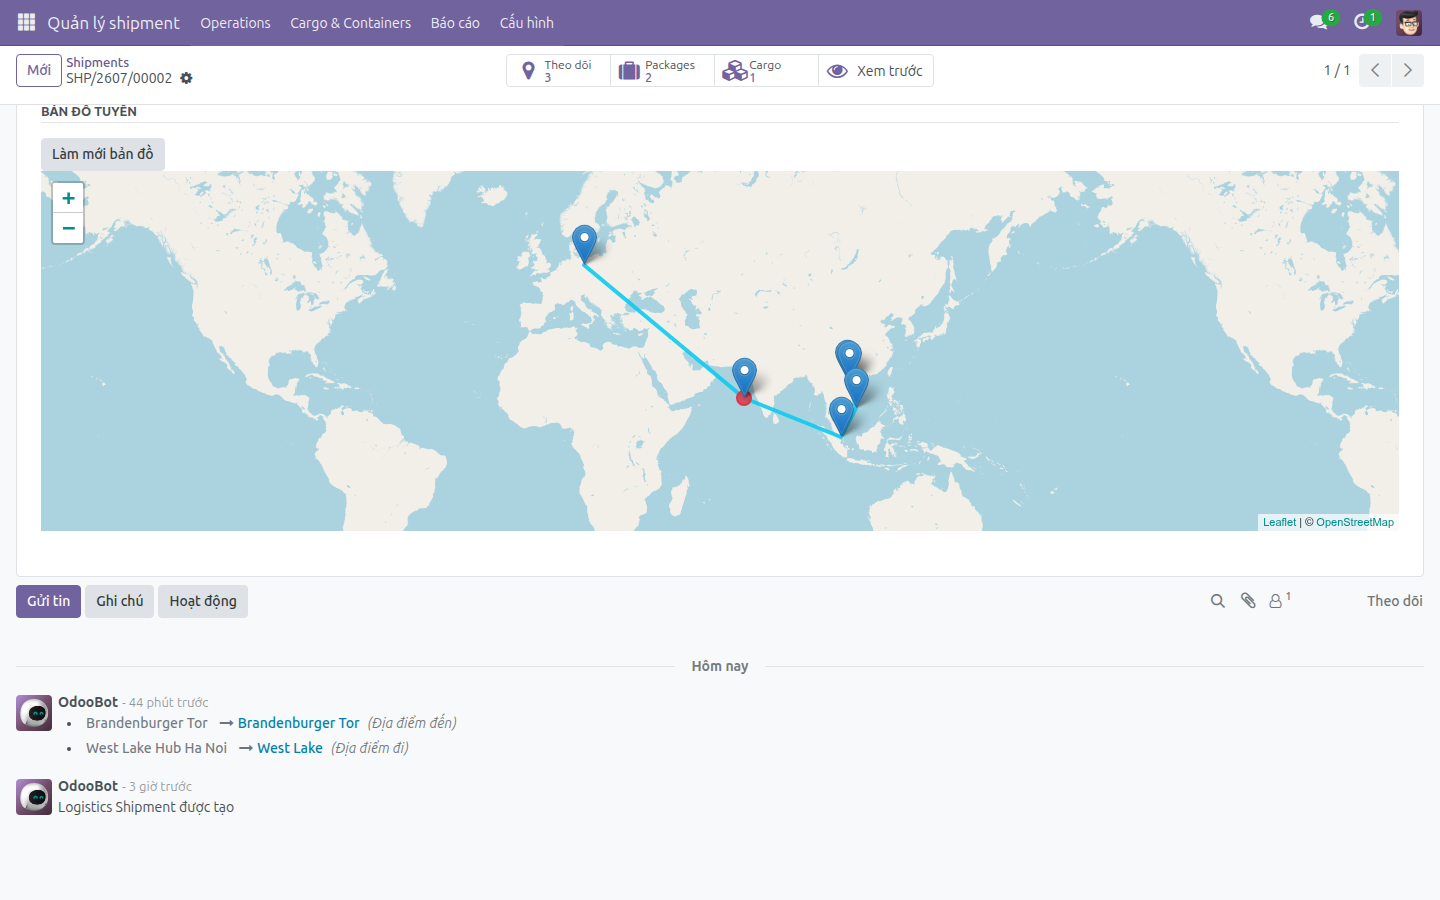The width and height of the screenshot is (1440, 900).
Task: Zoom out on the map
Action: [68, 229]
